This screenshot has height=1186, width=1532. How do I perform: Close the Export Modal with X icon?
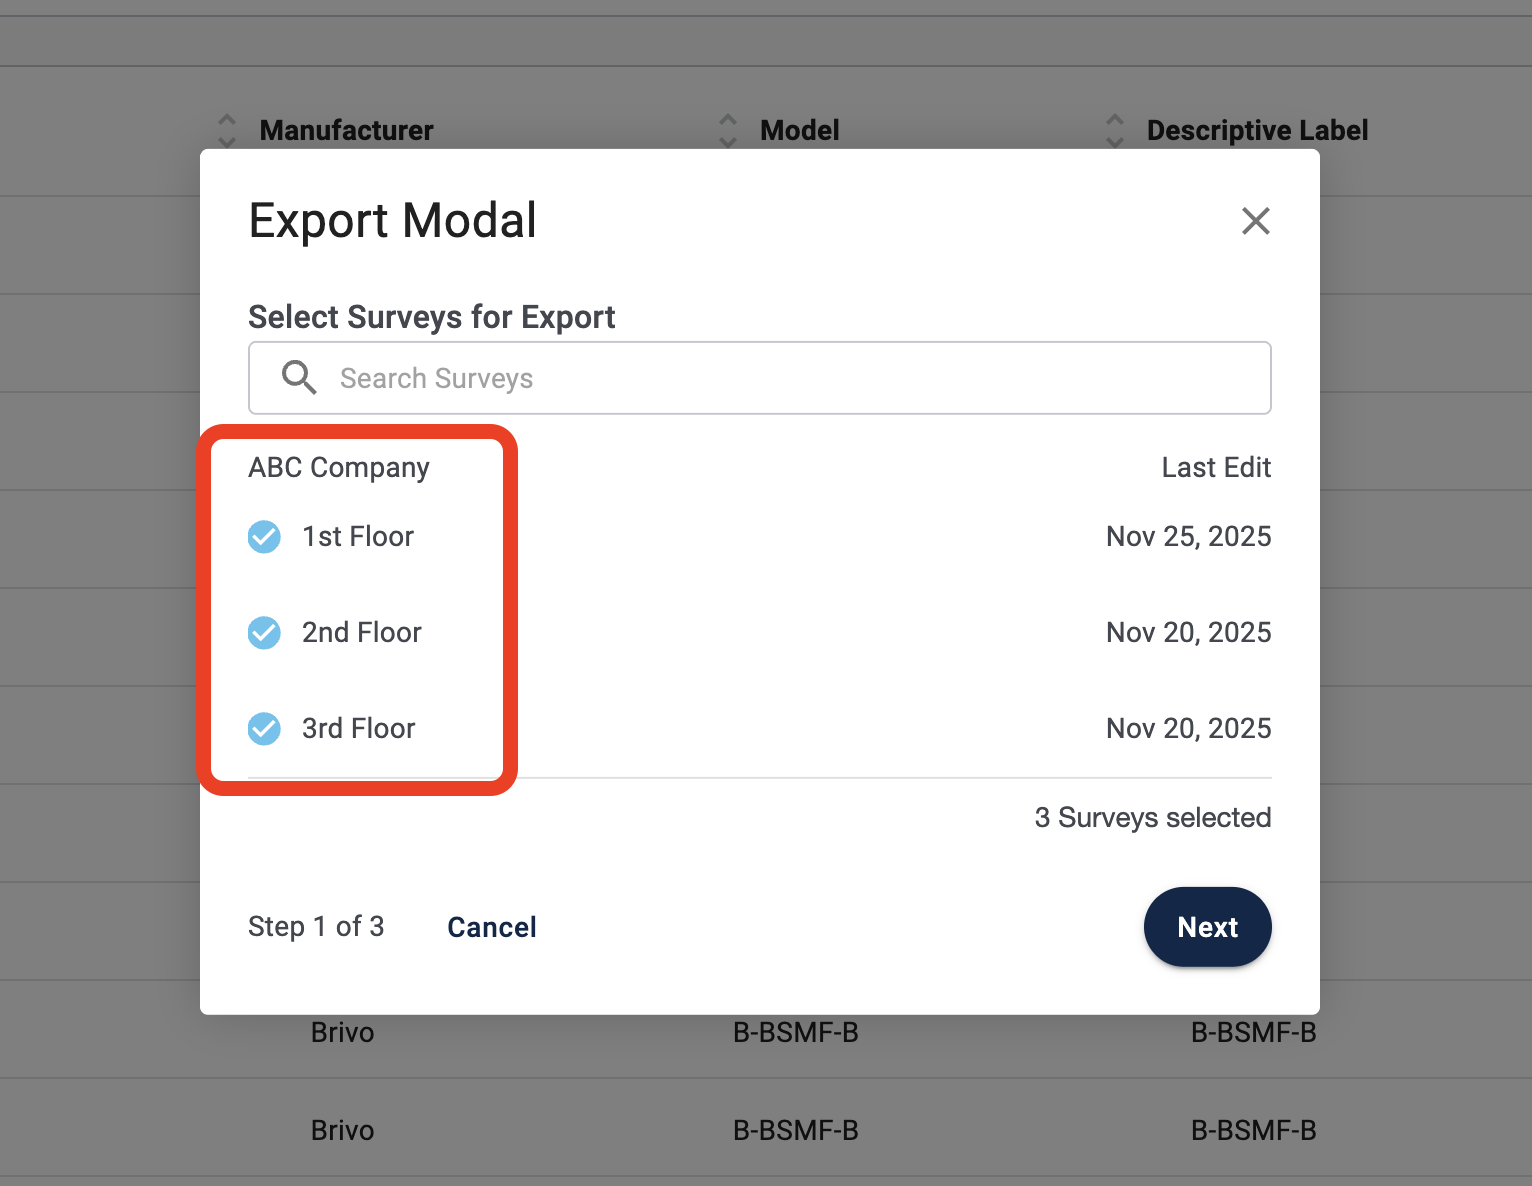tap(1255, 221)
